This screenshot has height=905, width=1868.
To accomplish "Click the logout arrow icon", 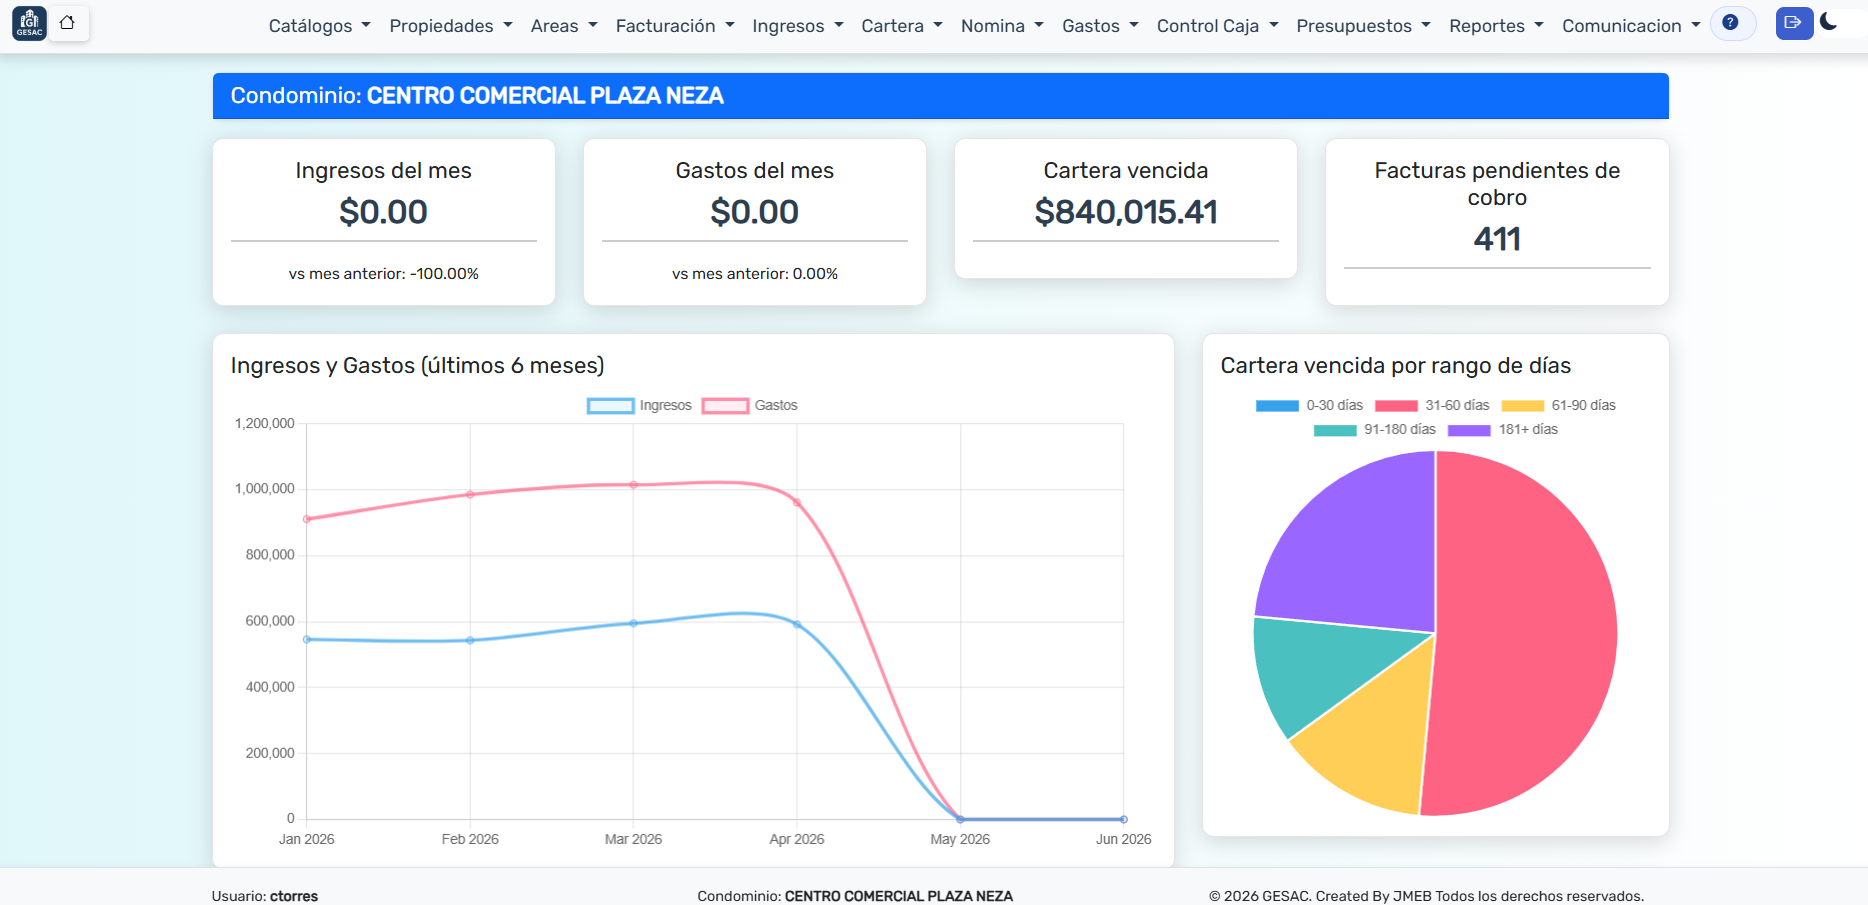I will (x=1794, y=22).
